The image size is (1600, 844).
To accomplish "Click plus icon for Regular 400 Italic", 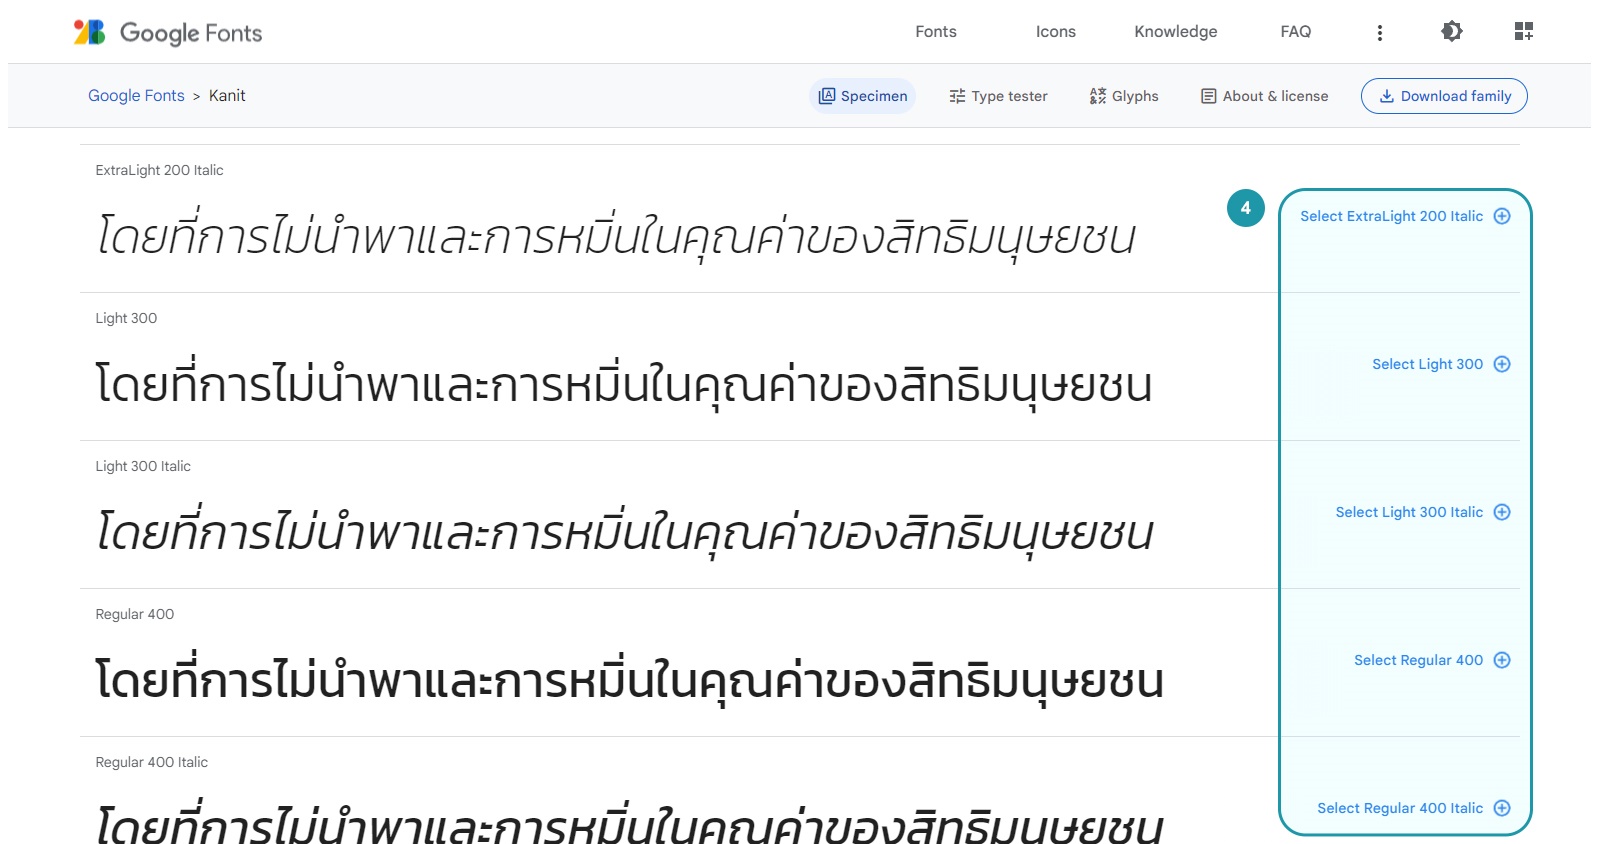I will [x=1502, y=808].
